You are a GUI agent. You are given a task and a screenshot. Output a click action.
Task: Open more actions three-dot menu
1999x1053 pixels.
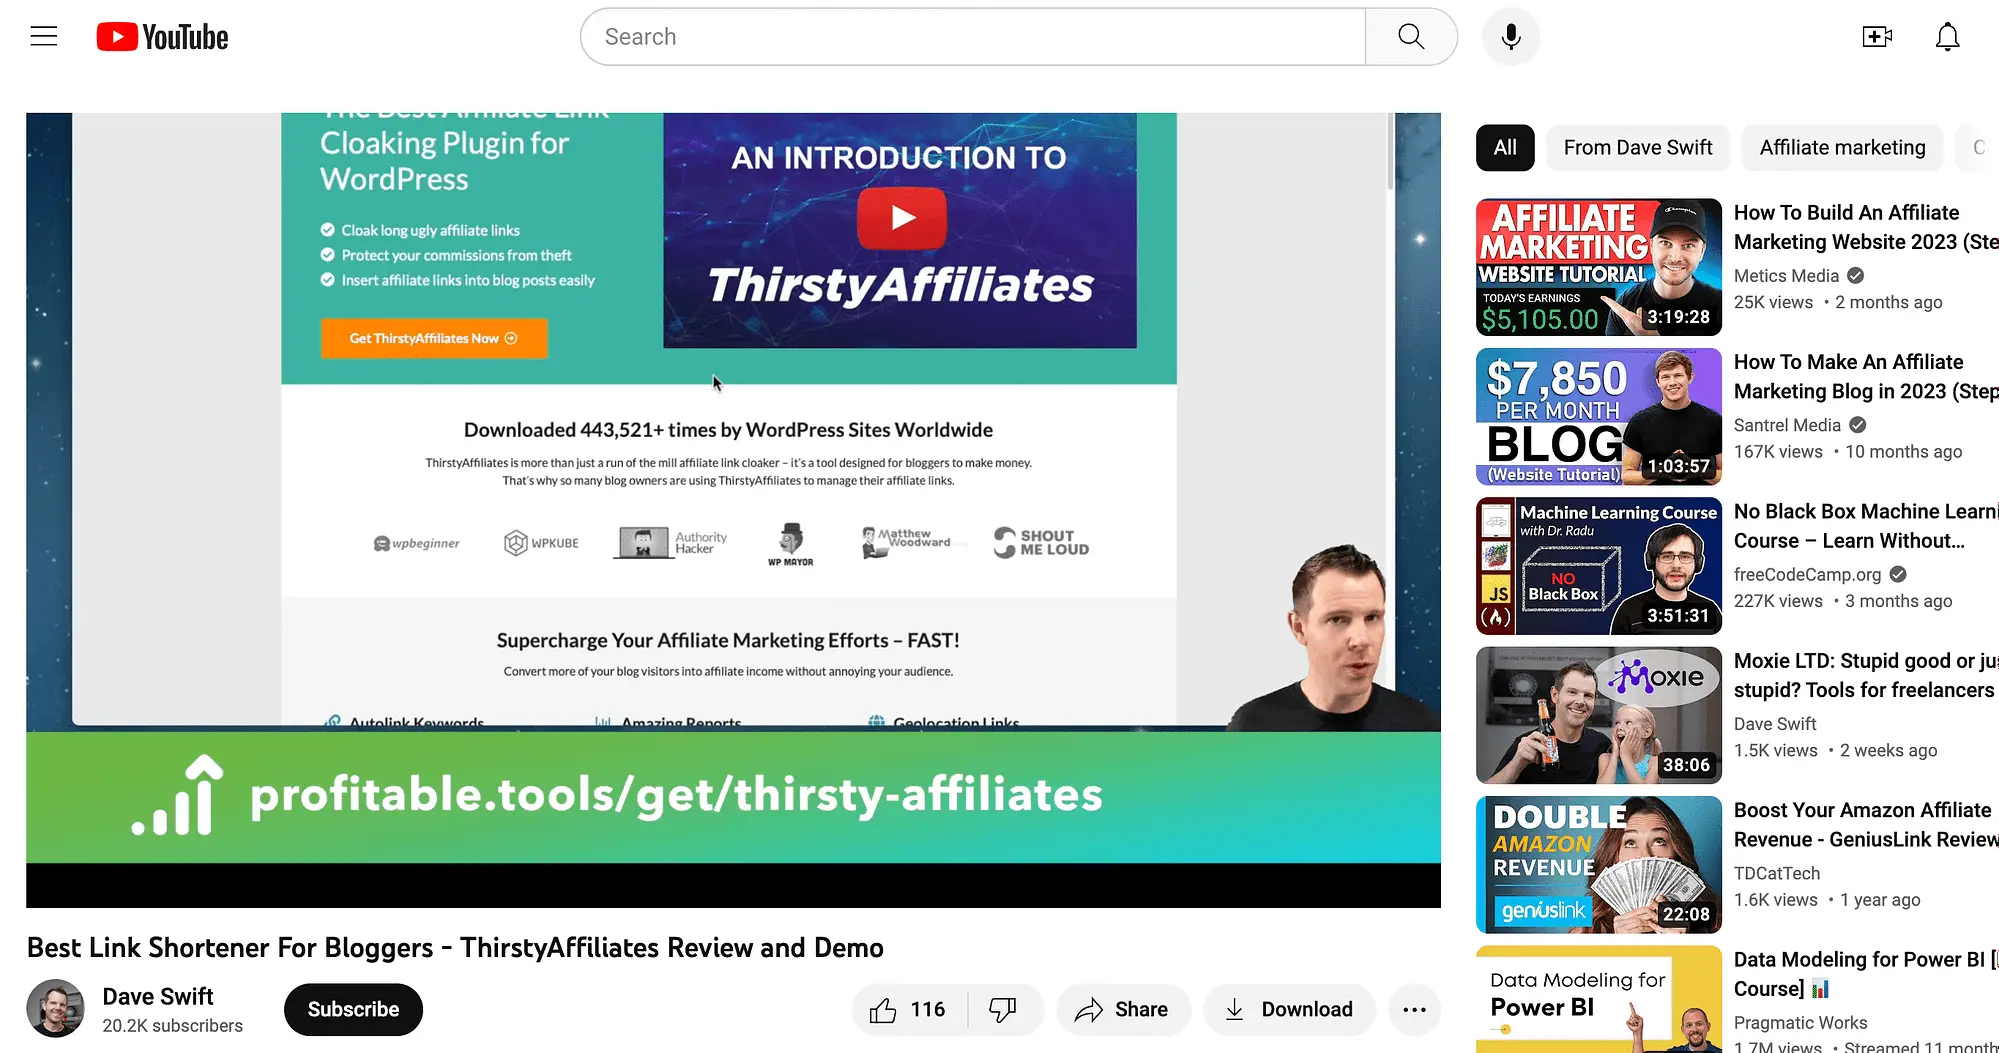coord(1414,1010)
